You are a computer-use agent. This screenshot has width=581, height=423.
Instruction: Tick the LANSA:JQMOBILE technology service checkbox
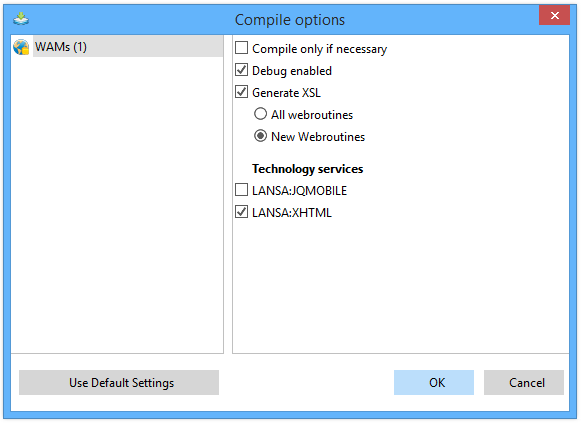pyautogui.click(x=242, y=190)
